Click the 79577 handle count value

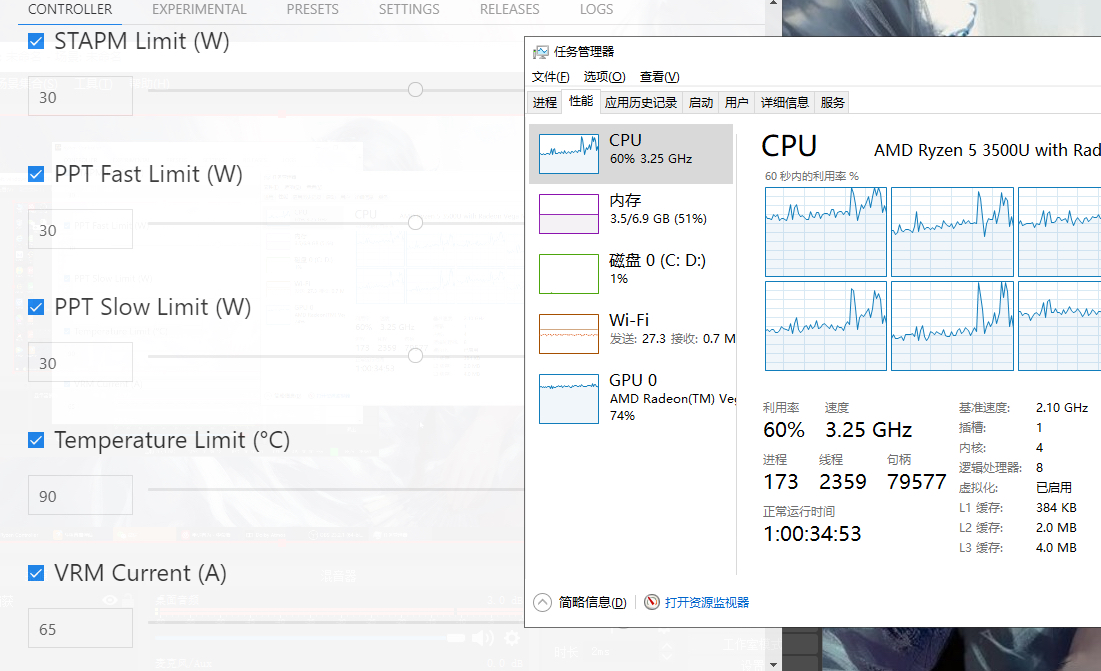pyautogui.click(x=916, y=481)
